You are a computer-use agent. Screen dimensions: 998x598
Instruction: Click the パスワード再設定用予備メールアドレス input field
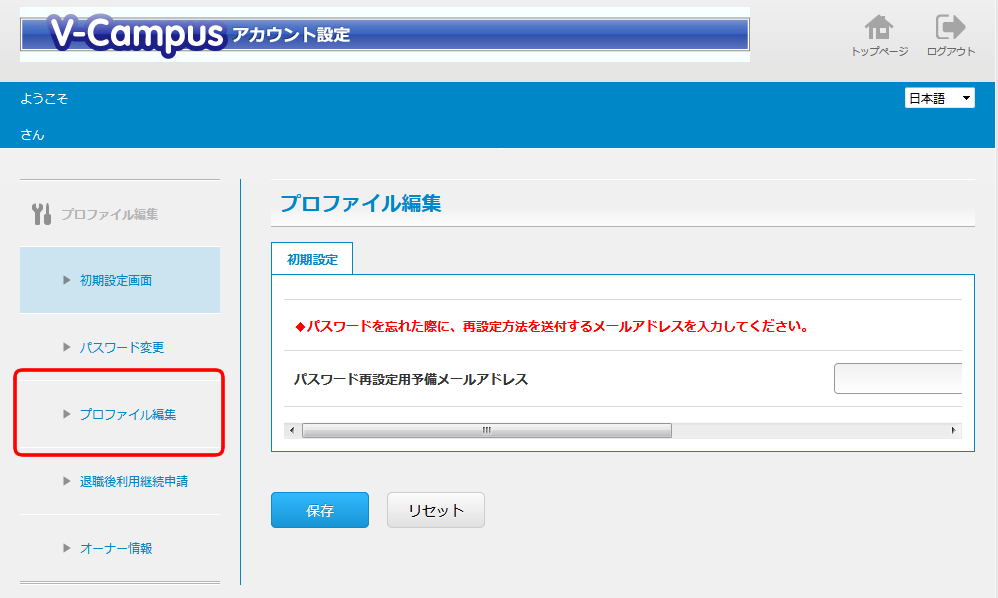click(898, 379)
